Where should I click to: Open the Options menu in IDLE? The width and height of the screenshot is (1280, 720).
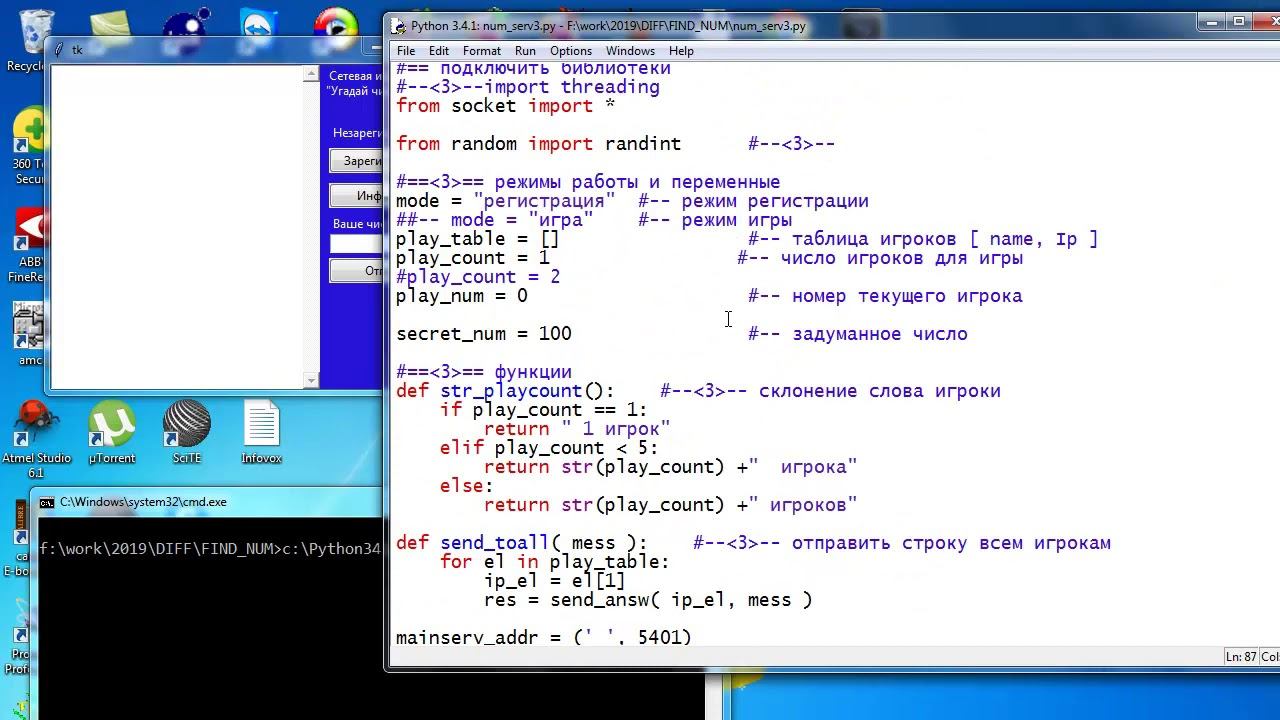point(571,51)
